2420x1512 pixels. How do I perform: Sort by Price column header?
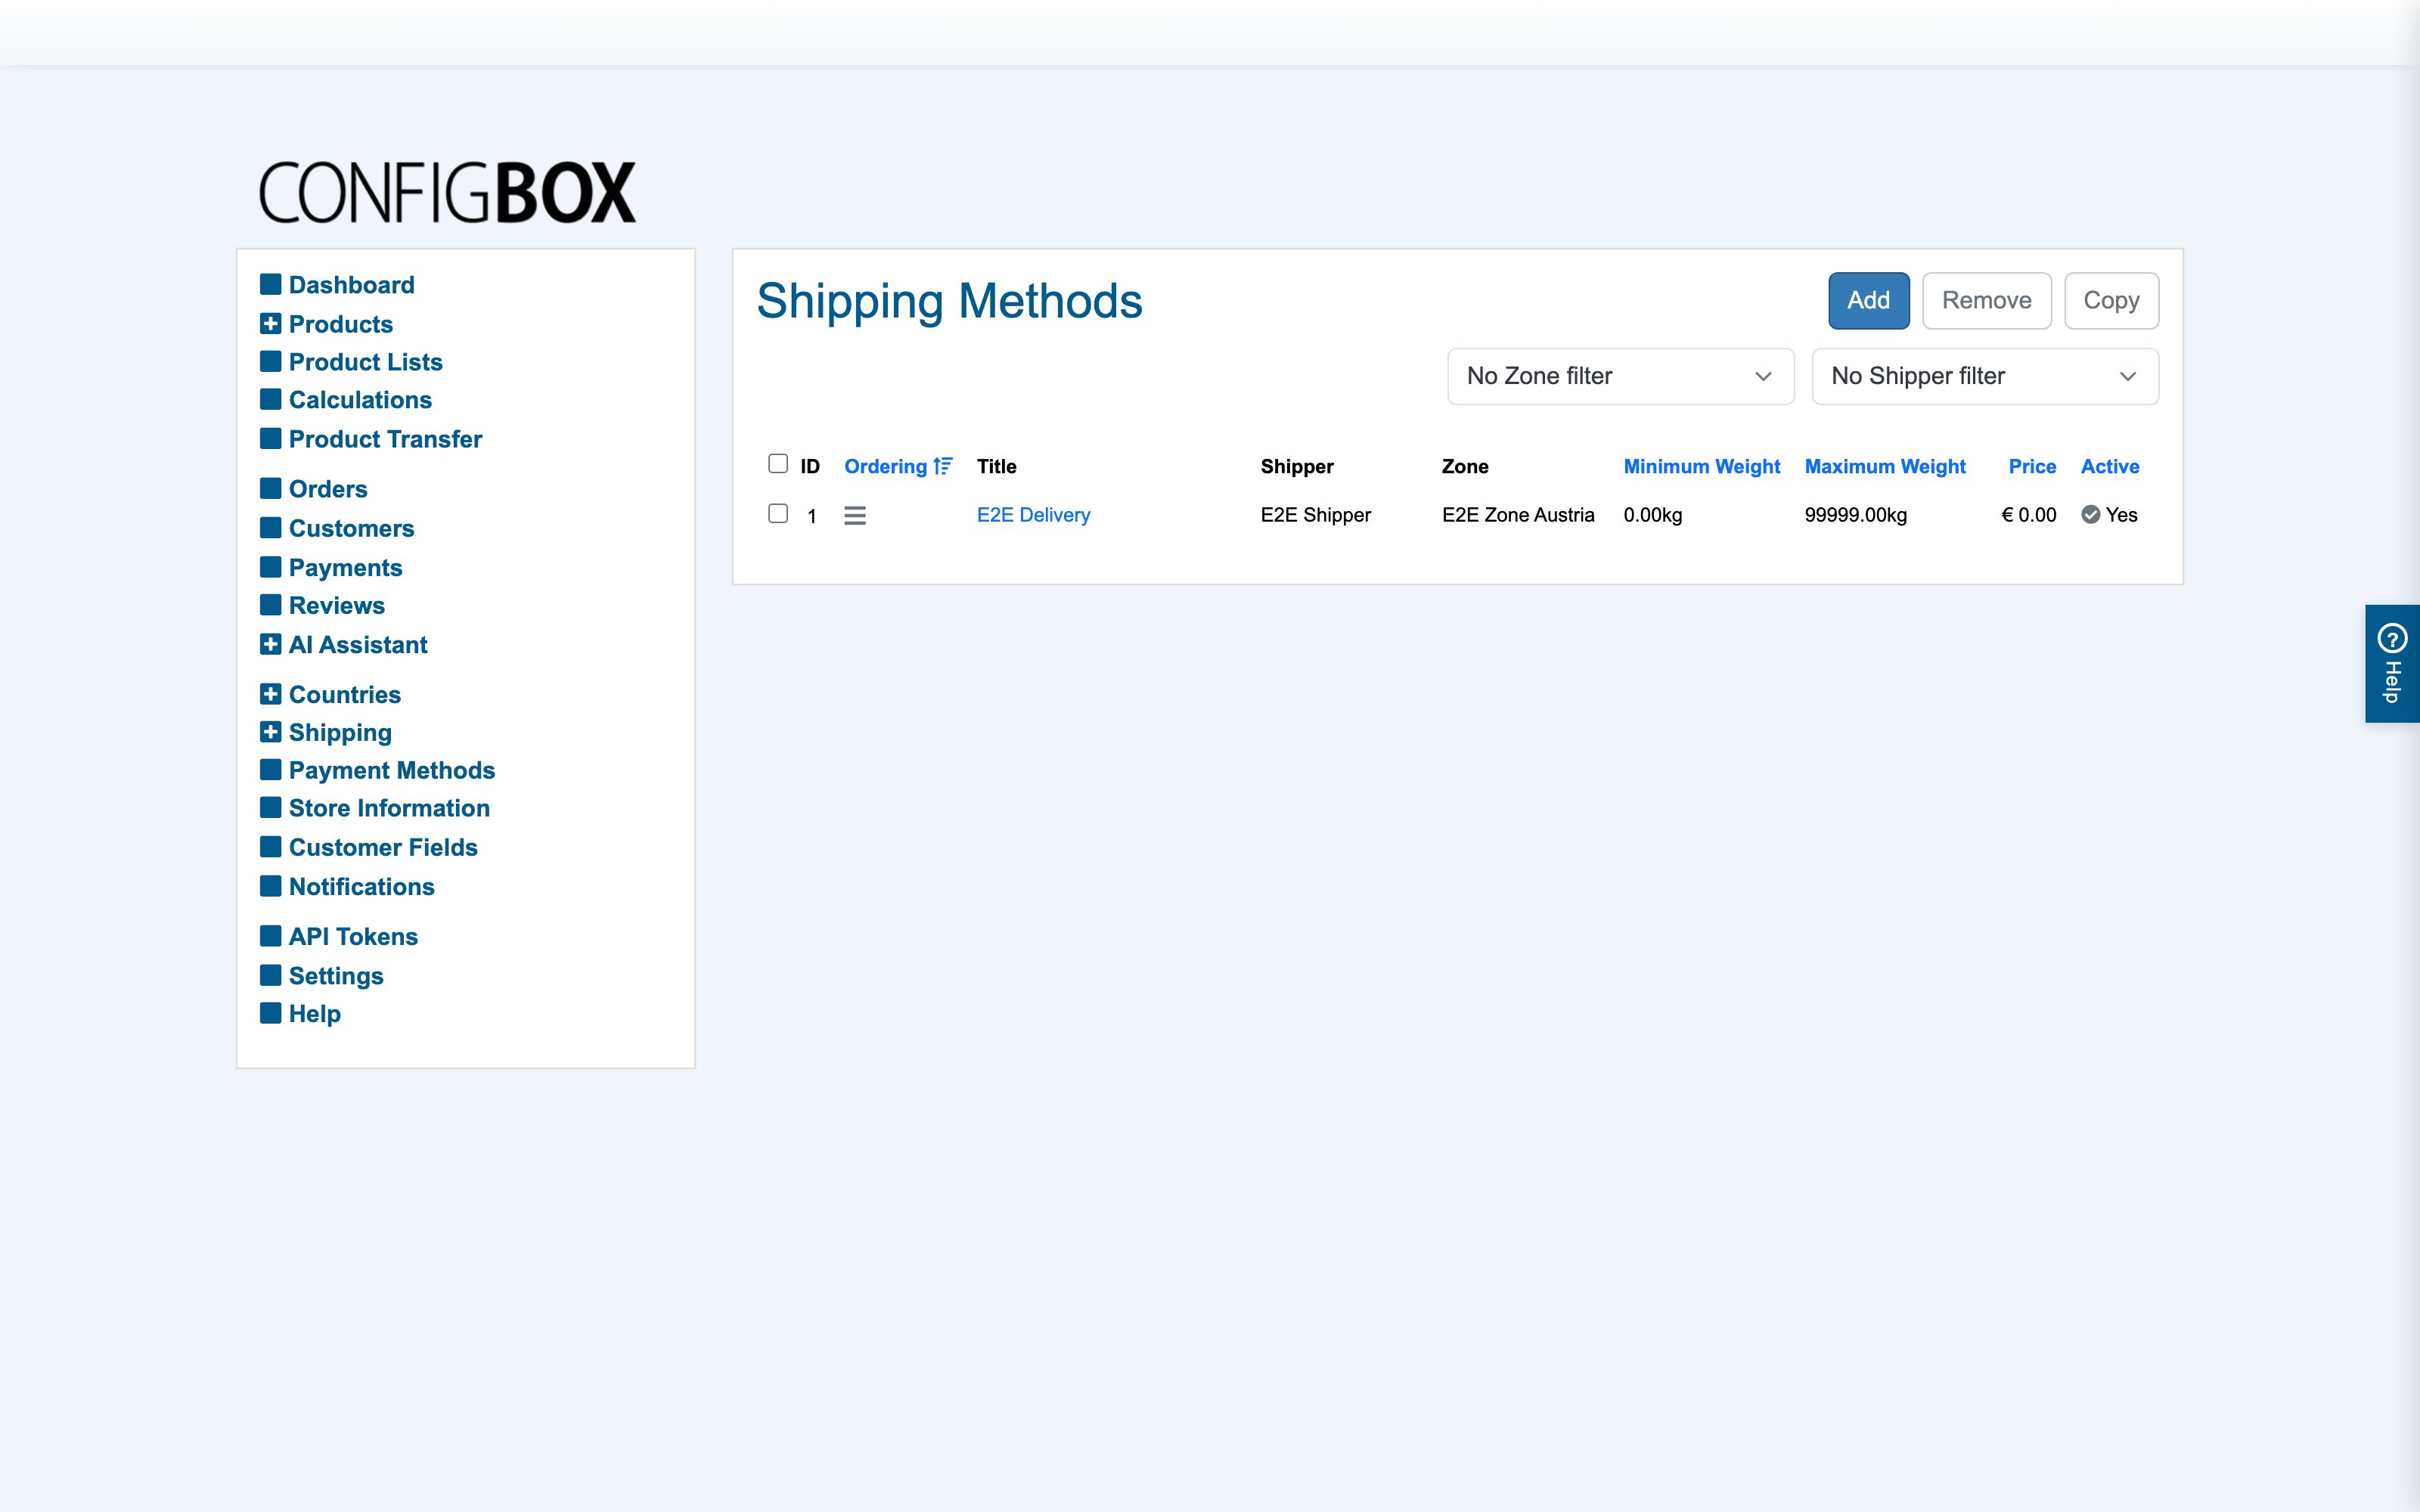click(2032, 466)
